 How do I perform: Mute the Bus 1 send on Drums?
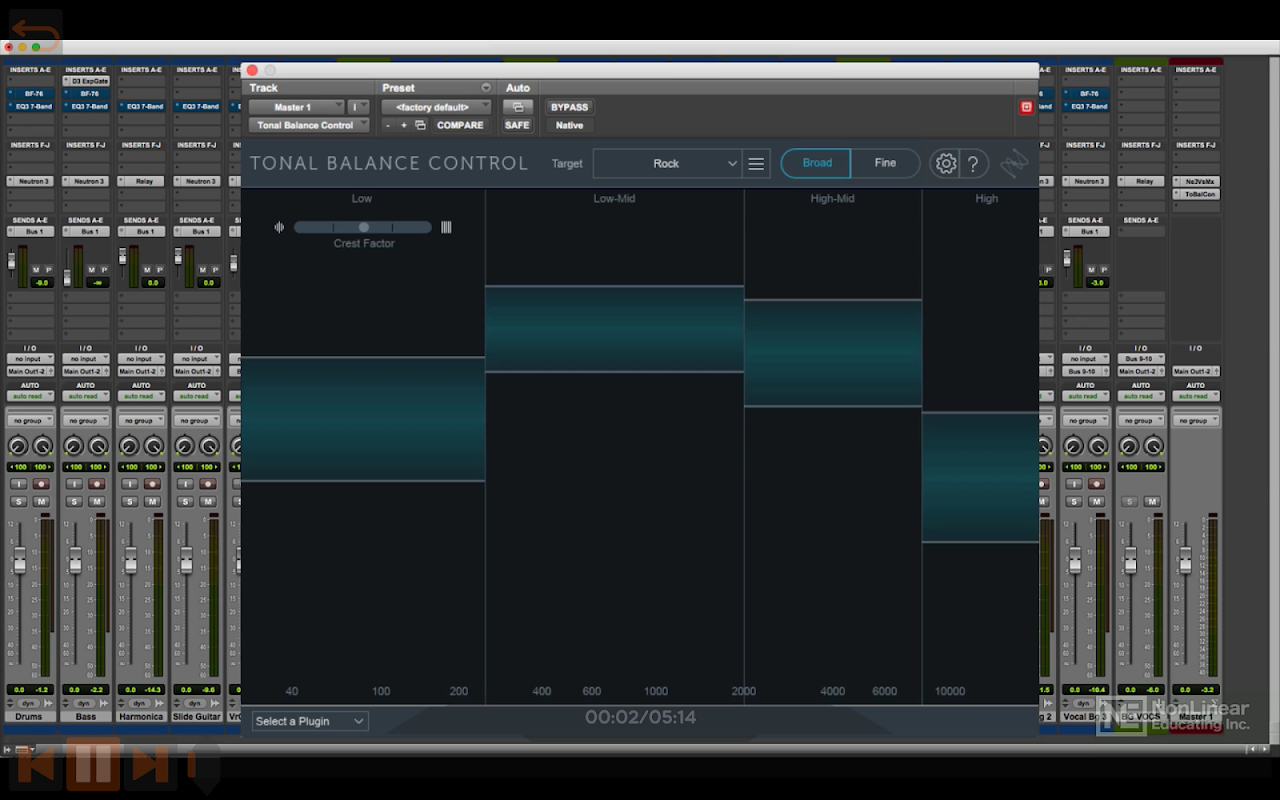tap(36, 270)
